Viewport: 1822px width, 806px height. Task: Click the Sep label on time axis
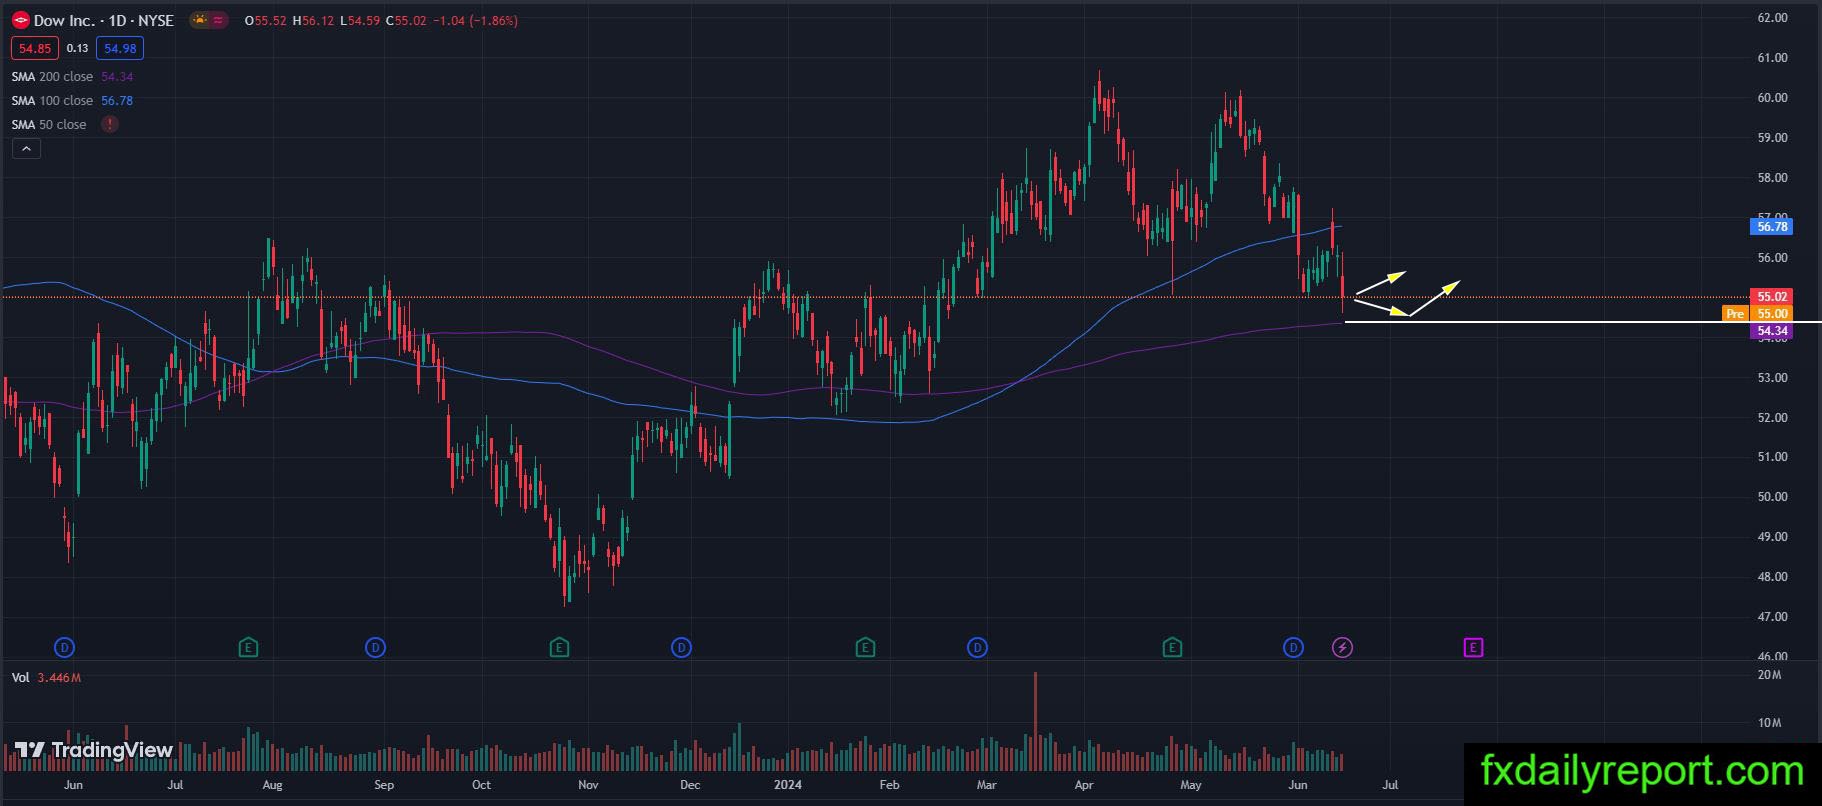[x=384, y=785]
